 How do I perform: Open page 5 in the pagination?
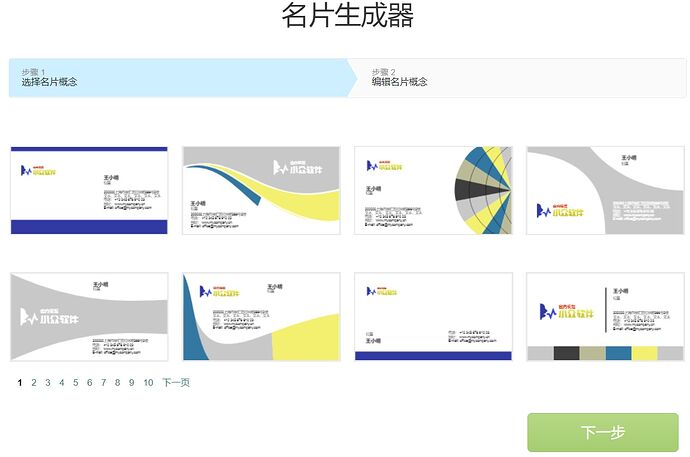(76, 383)
